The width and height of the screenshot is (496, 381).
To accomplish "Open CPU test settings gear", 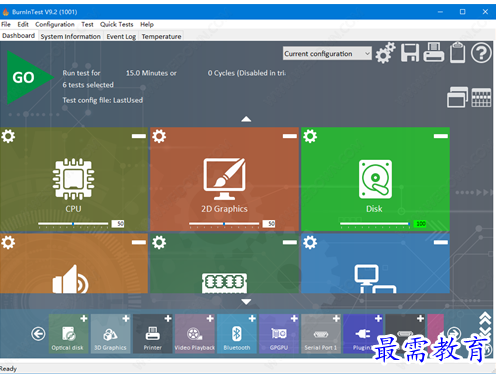I will pos(8,136).
